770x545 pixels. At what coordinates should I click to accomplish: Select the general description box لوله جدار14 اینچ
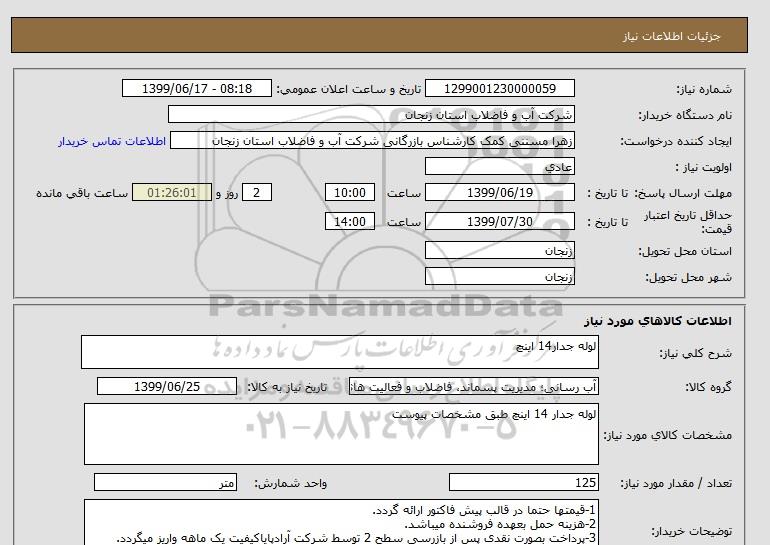tap(340, 352)
